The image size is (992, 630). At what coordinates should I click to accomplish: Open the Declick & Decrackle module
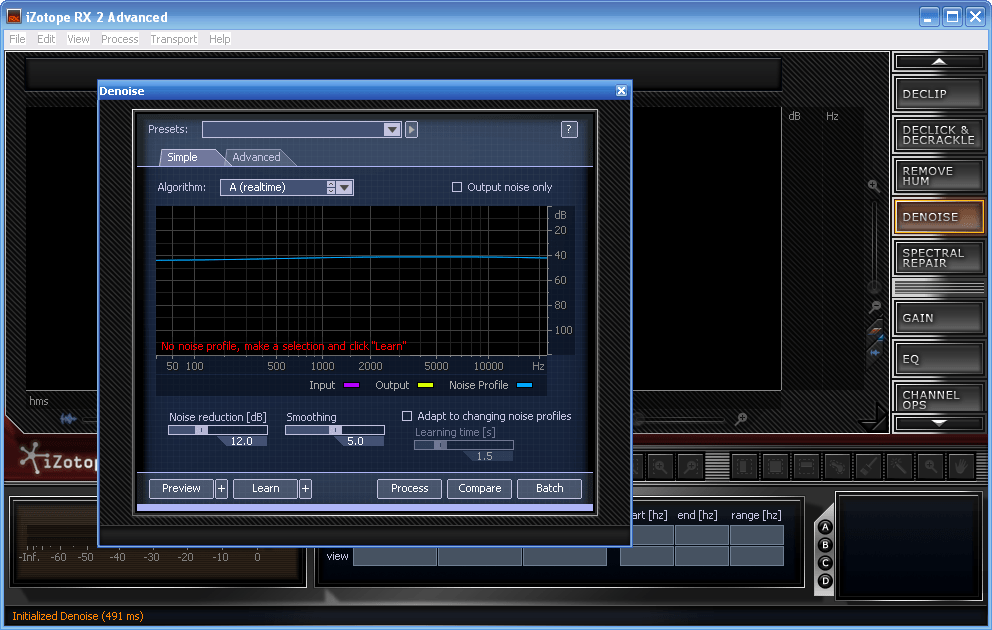coord(939,135)
